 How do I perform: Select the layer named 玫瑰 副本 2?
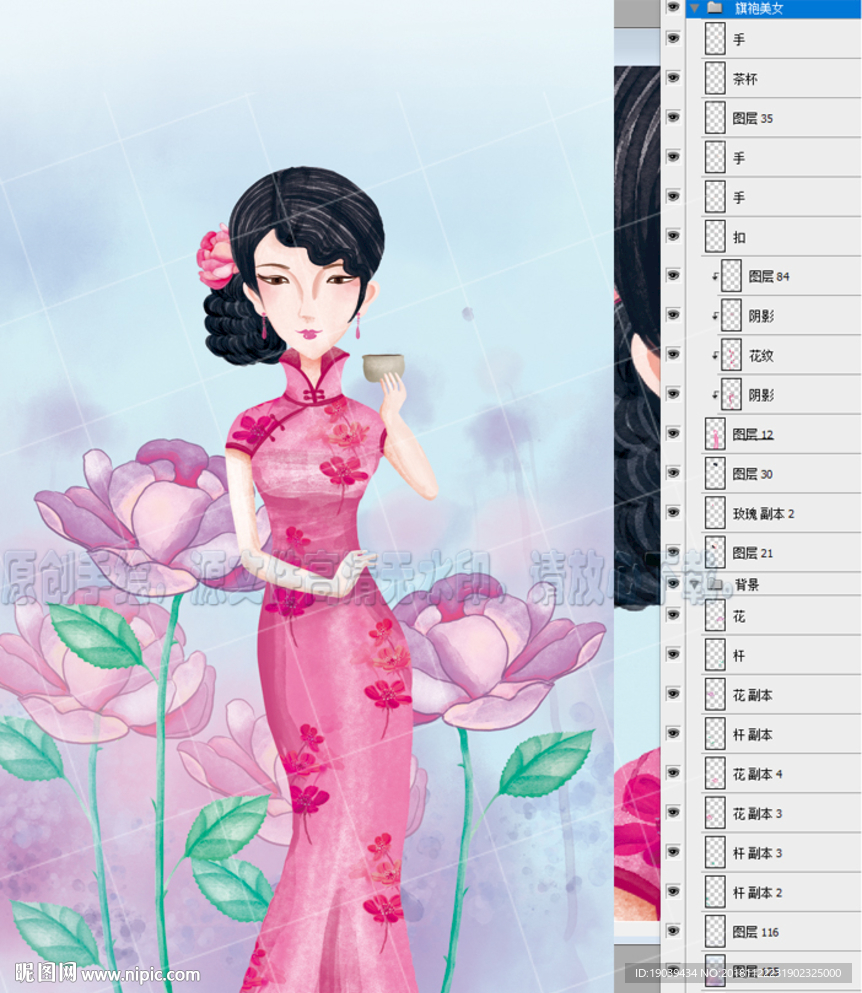pyautogui.click(x=764, y=513)
